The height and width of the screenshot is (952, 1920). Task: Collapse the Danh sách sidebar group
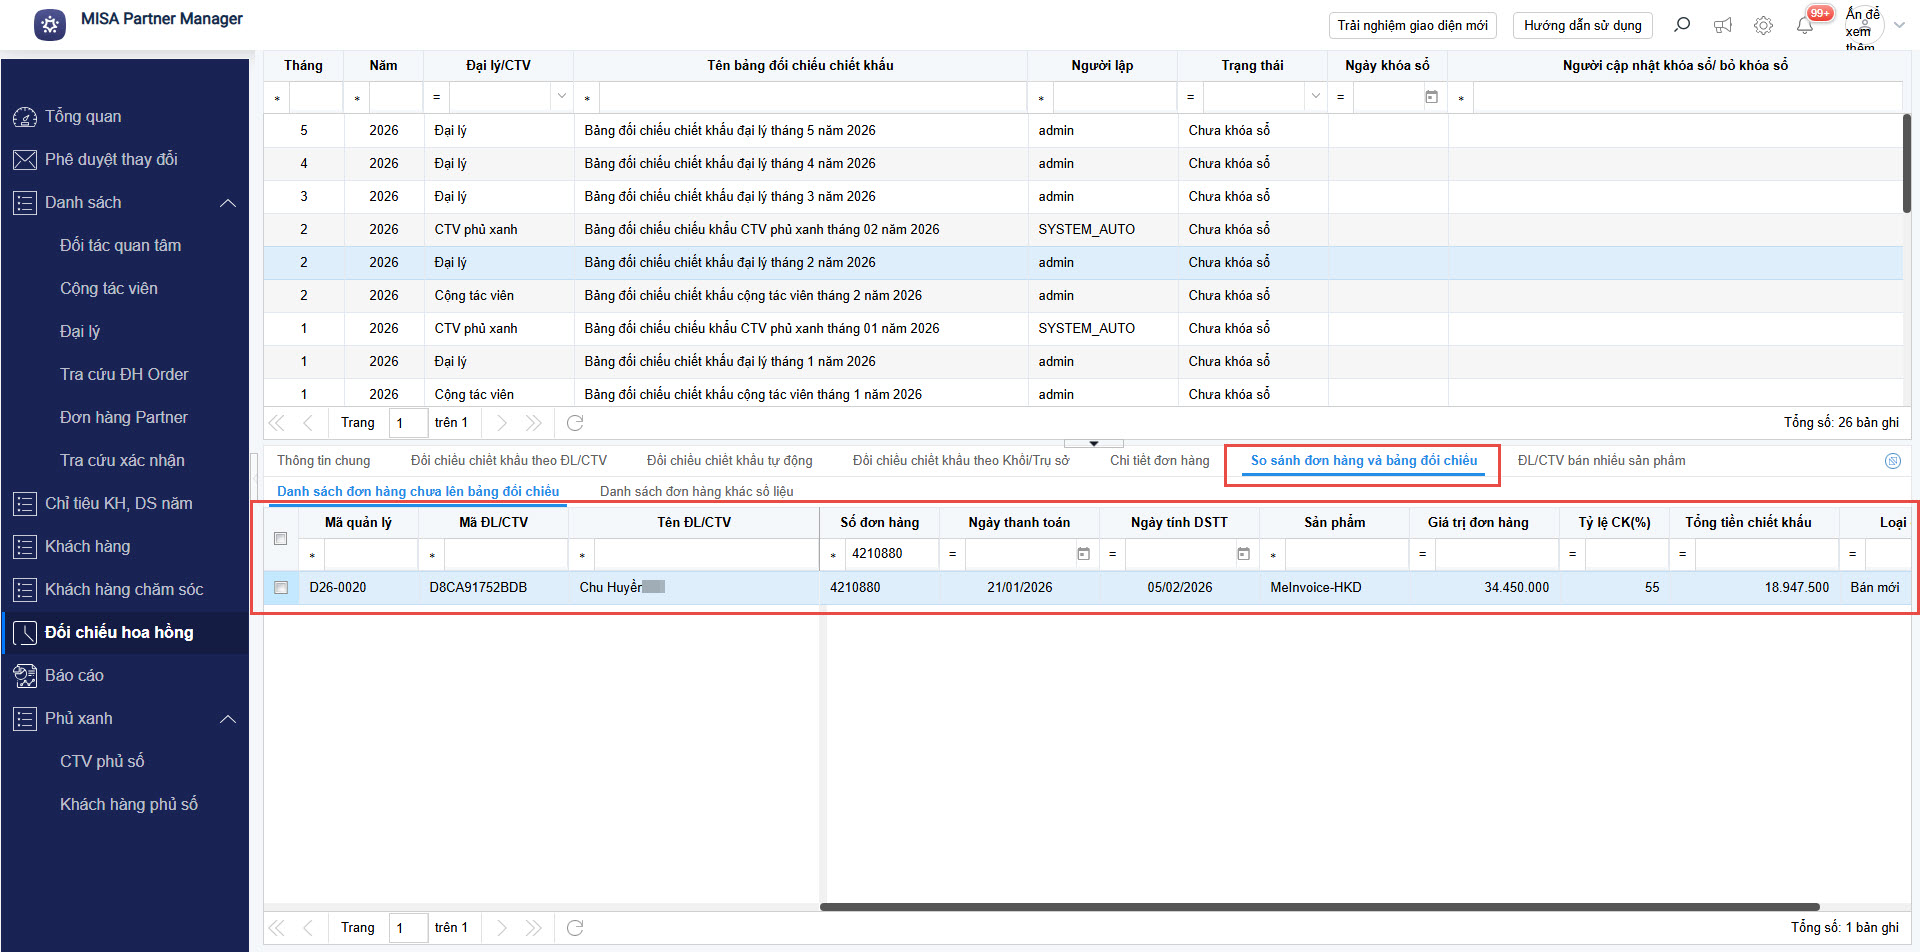point(228,203)
